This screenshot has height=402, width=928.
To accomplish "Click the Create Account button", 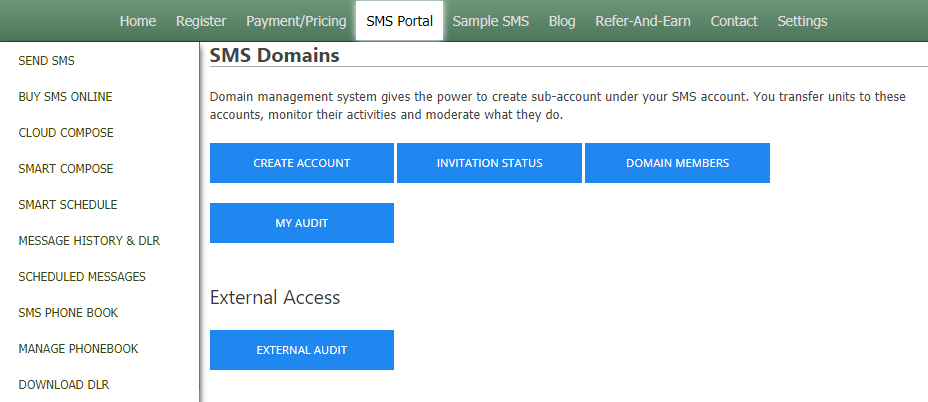I will click(302, 163).
